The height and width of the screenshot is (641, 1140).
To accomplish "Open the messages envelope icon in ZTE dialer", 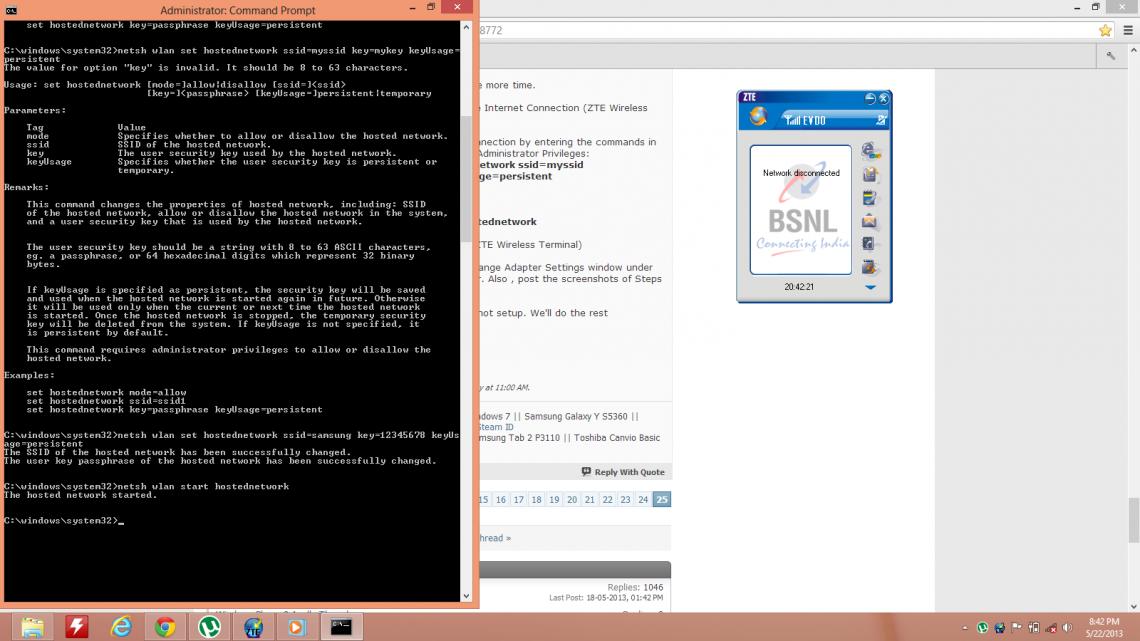I will click(870, 221).
